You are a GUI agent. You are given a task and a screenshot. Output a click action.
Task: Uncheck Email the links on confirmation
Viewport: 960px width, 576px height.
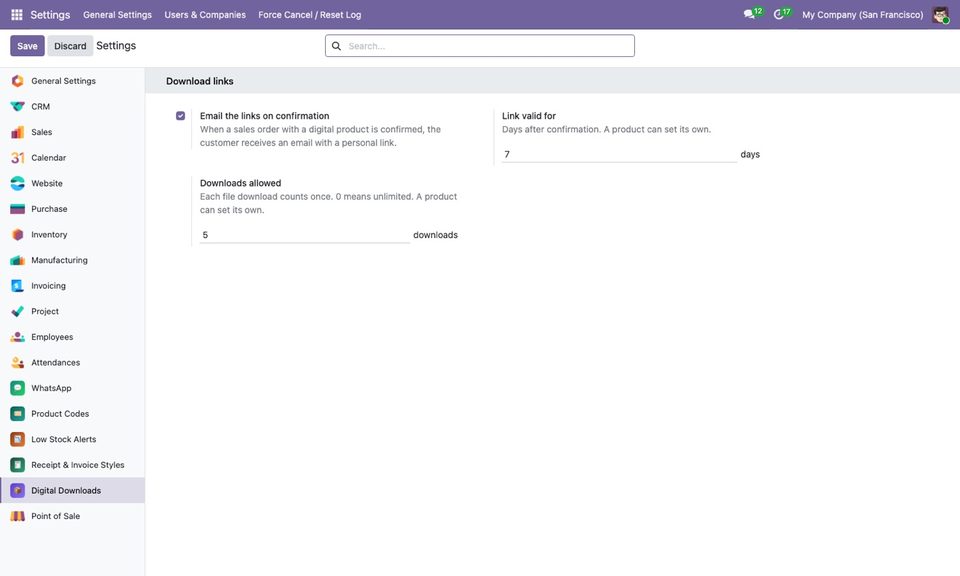click(x=181, y=116)
